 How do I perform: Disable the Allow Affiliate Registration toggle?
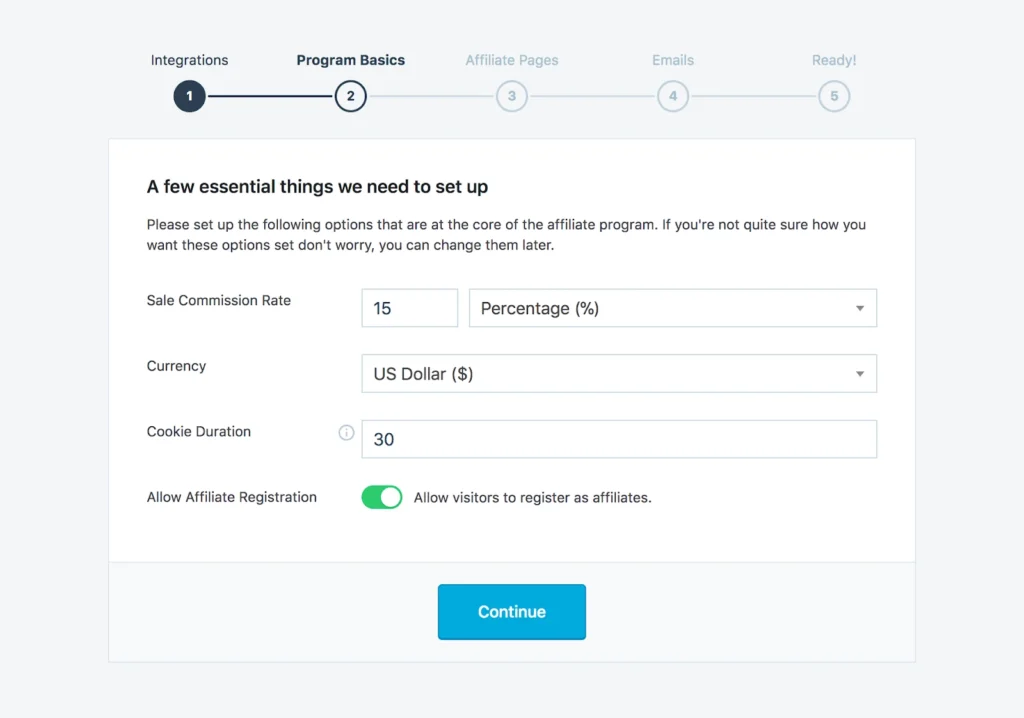pyautogui.click(x=381, y=497)
